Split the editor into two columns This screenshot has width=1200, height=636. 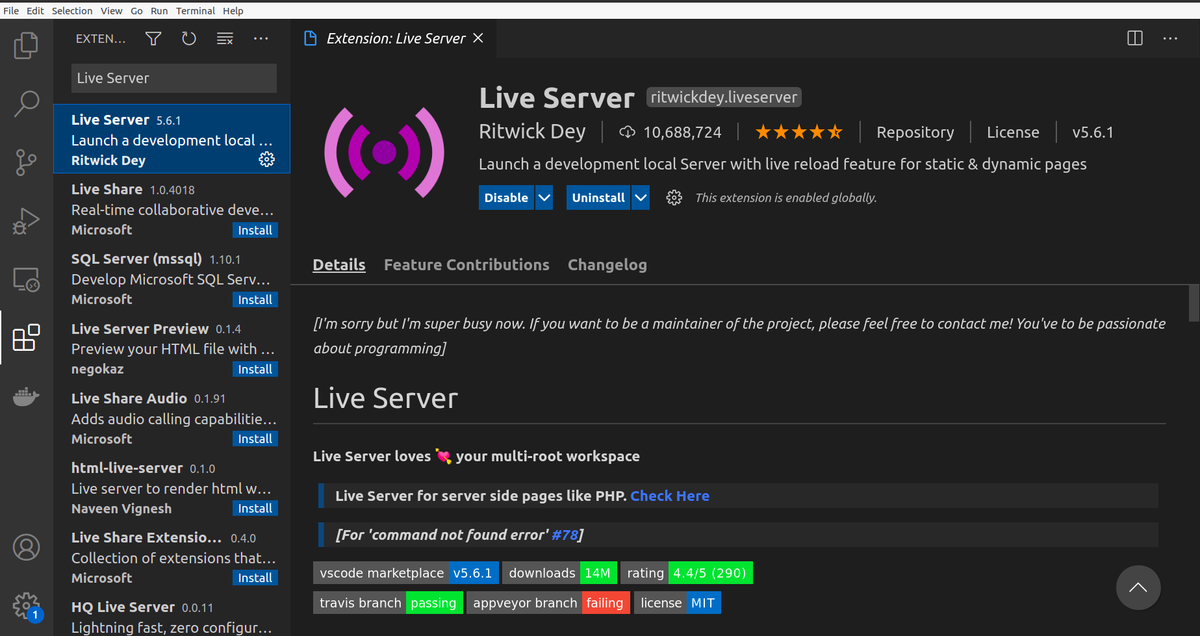[x=1134, y=38]
